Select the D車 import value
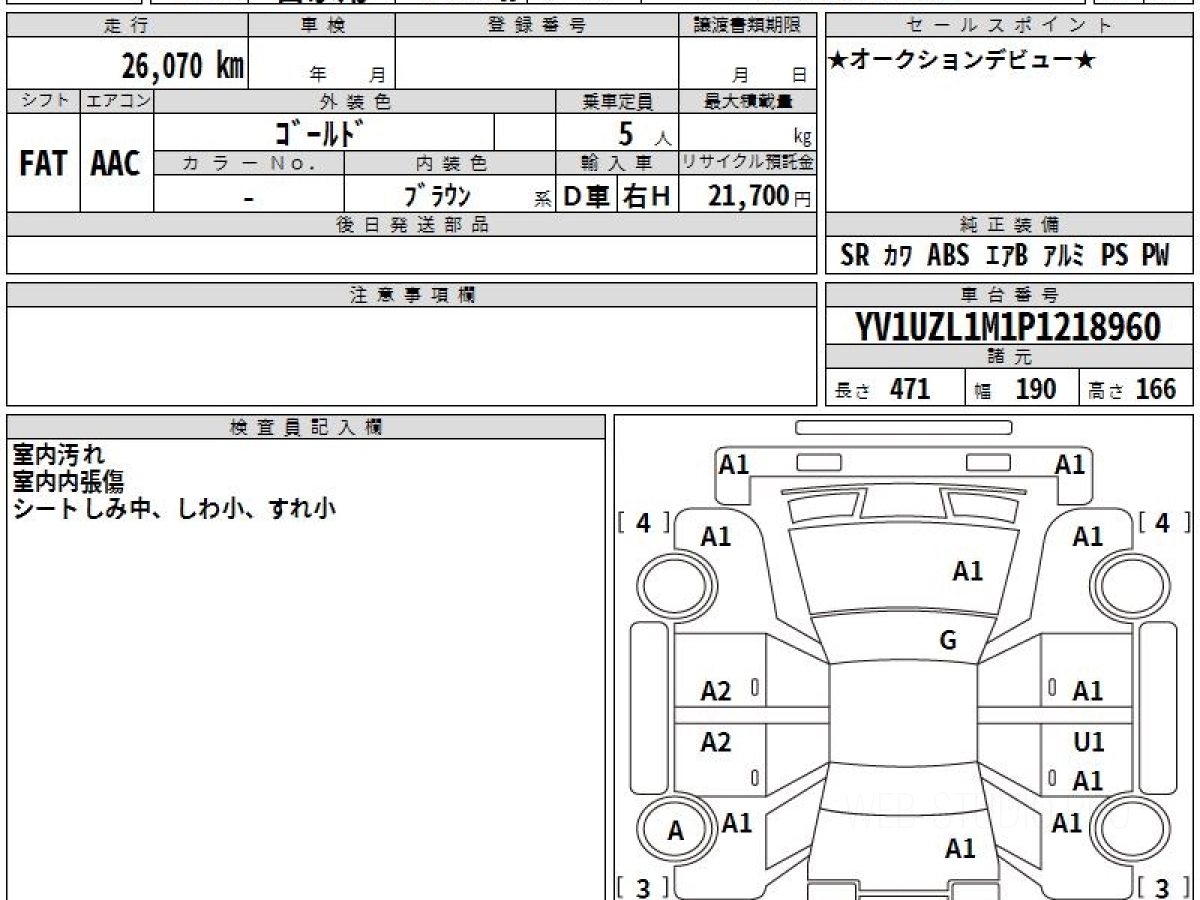 [x=586, y=196]
